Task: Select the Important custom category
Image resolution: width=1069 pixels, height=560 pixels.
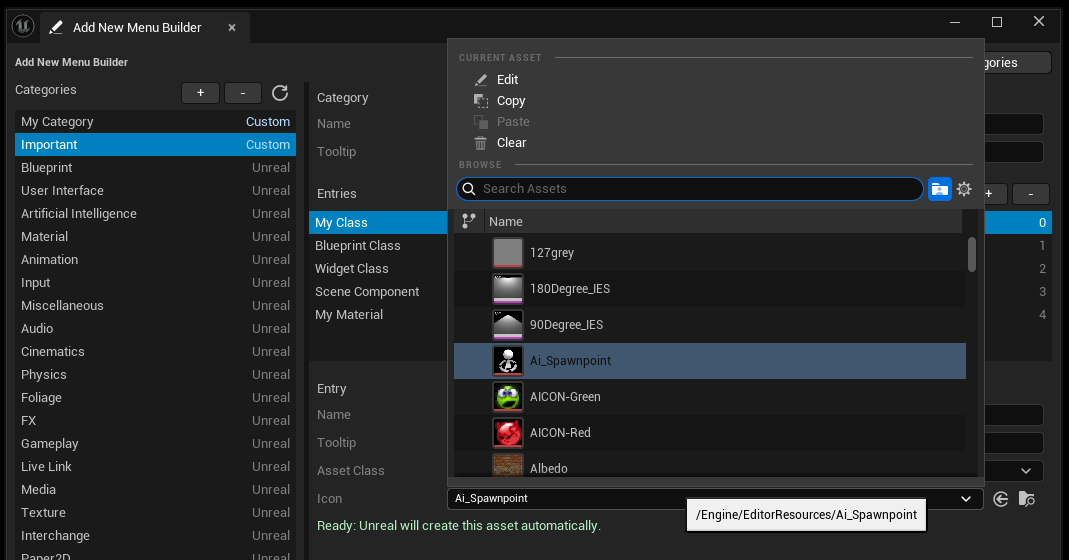Action: point(155,145)
